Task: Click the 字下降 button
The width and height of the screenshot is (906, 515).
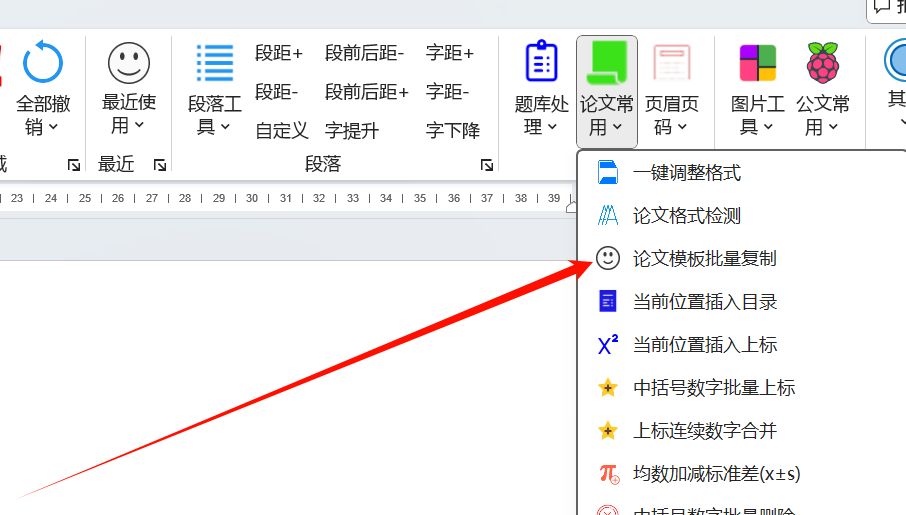Action: [x=453, y=131]
